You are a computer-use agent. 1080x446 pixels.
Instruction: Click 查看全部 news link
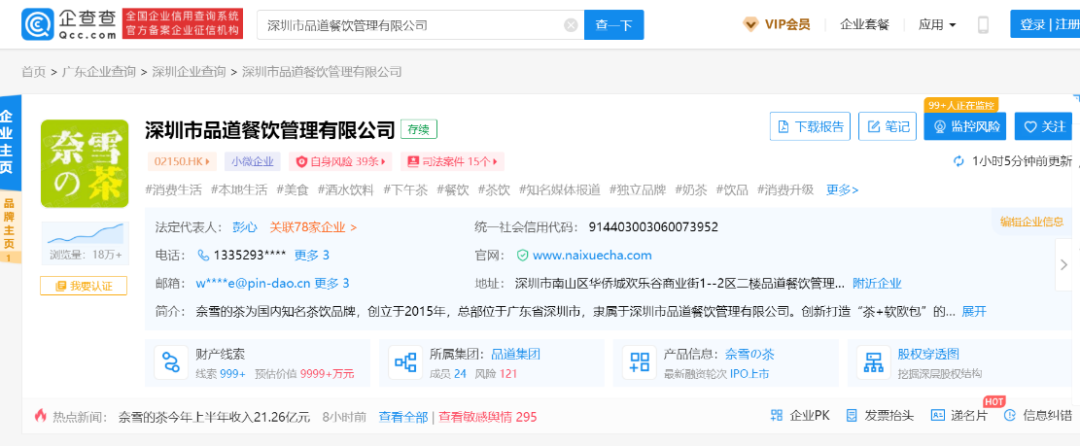click(x=403, y=416)
